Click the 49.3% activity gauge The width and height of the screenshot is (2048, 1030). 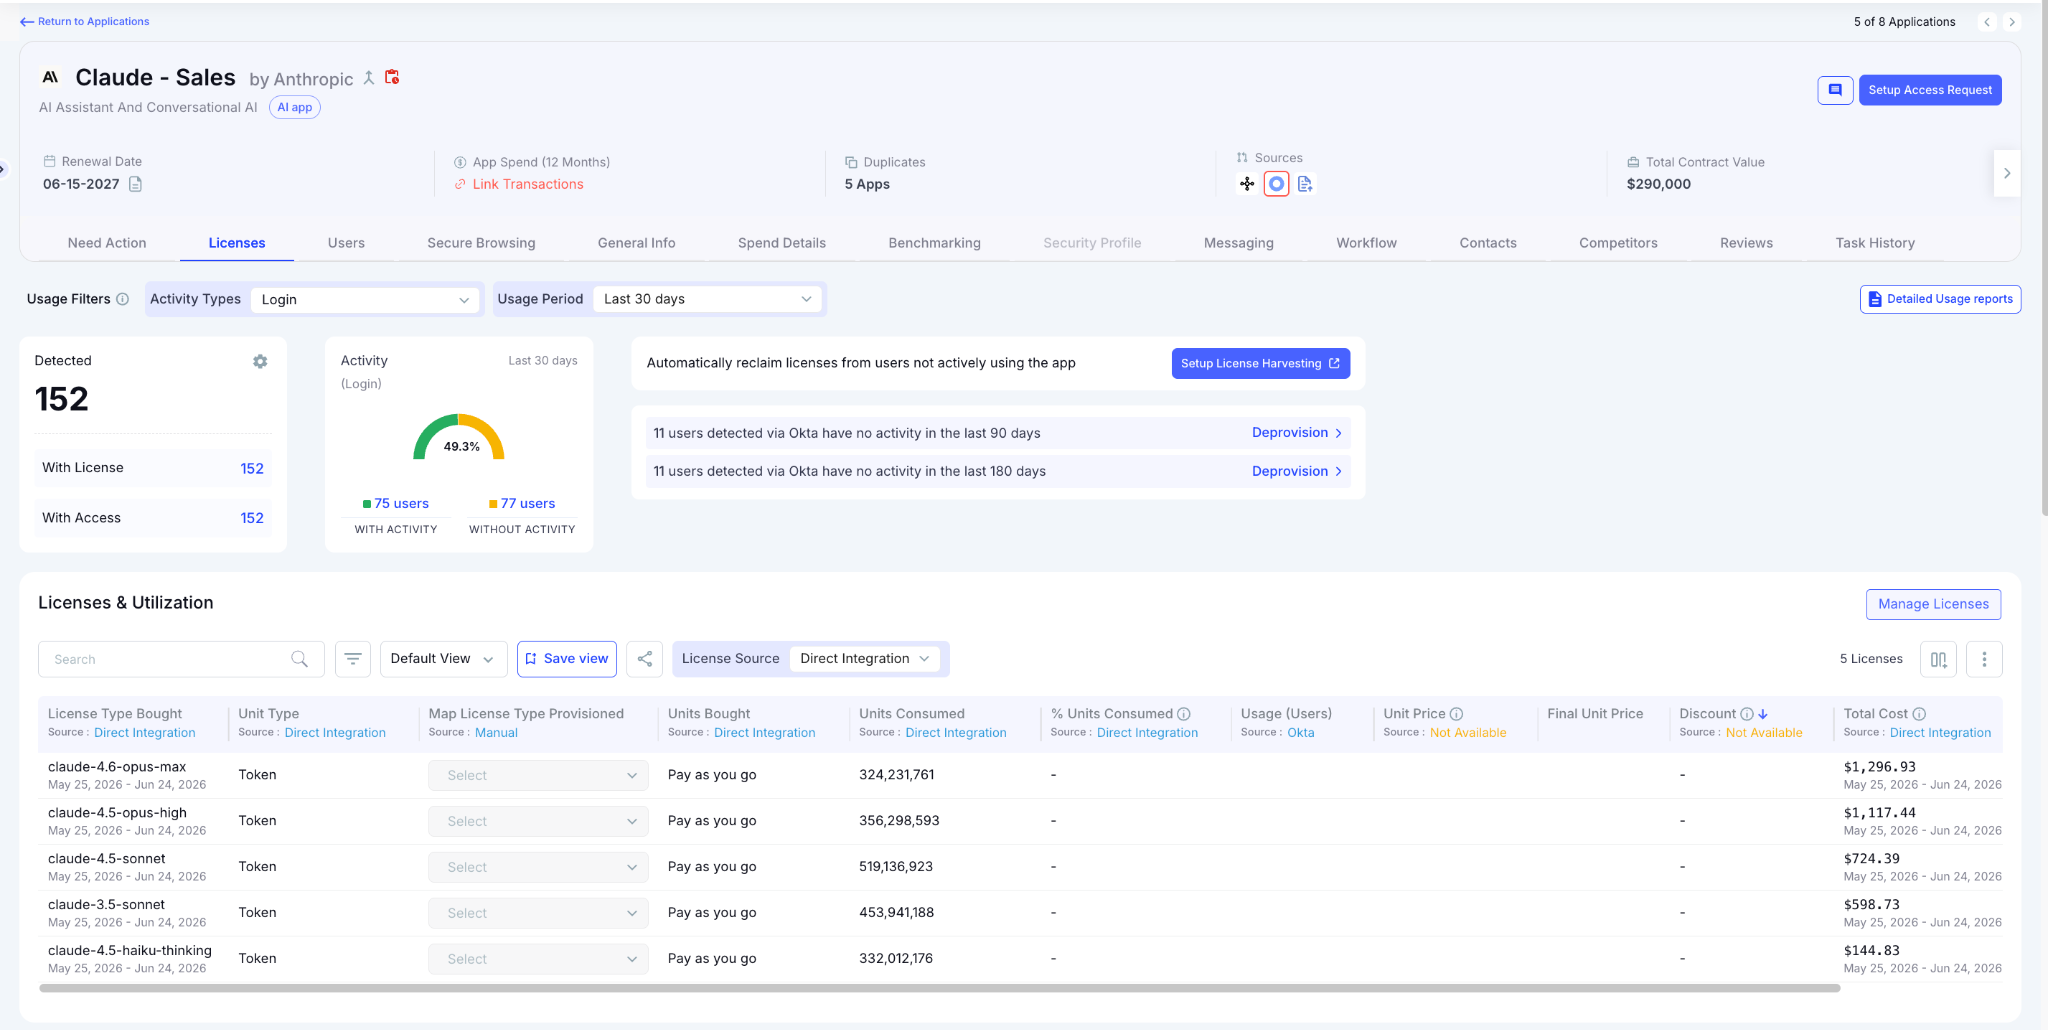click(459, 438)
